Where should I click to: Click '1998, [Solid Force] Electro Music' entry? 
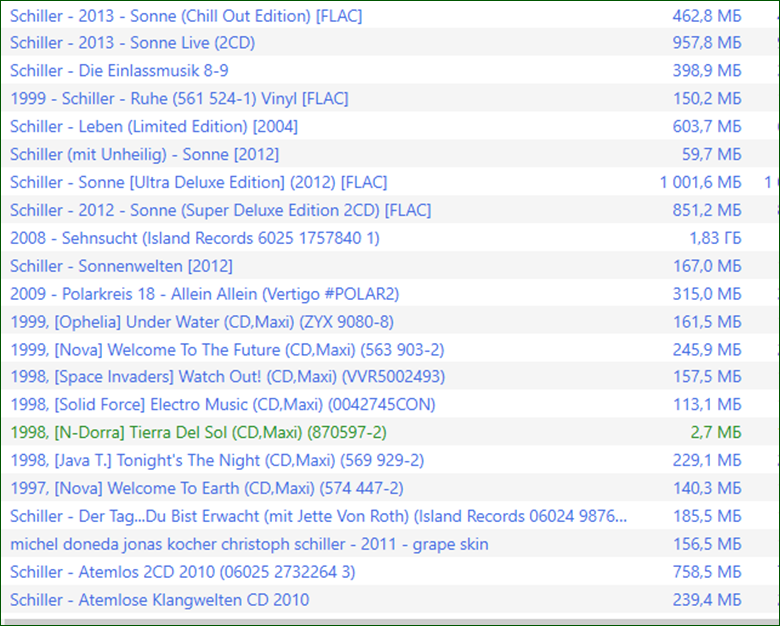[x=222, y=404]
